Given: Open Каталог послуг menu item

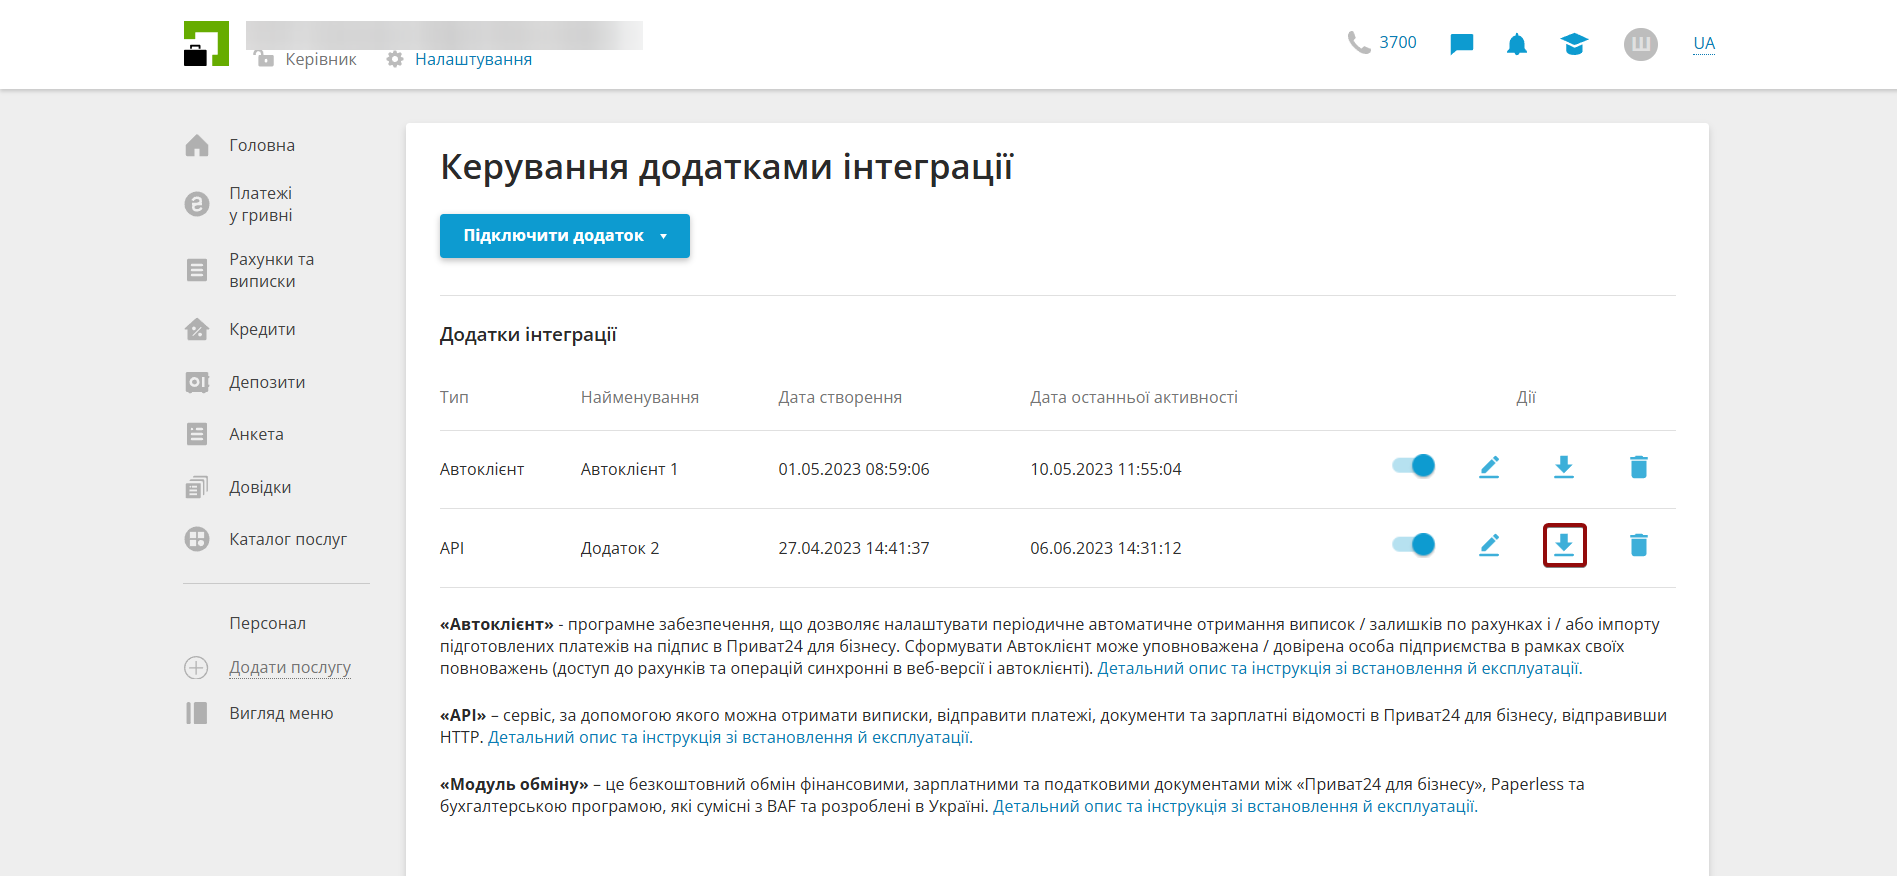Looking at the screenshot, I should 288,539.
